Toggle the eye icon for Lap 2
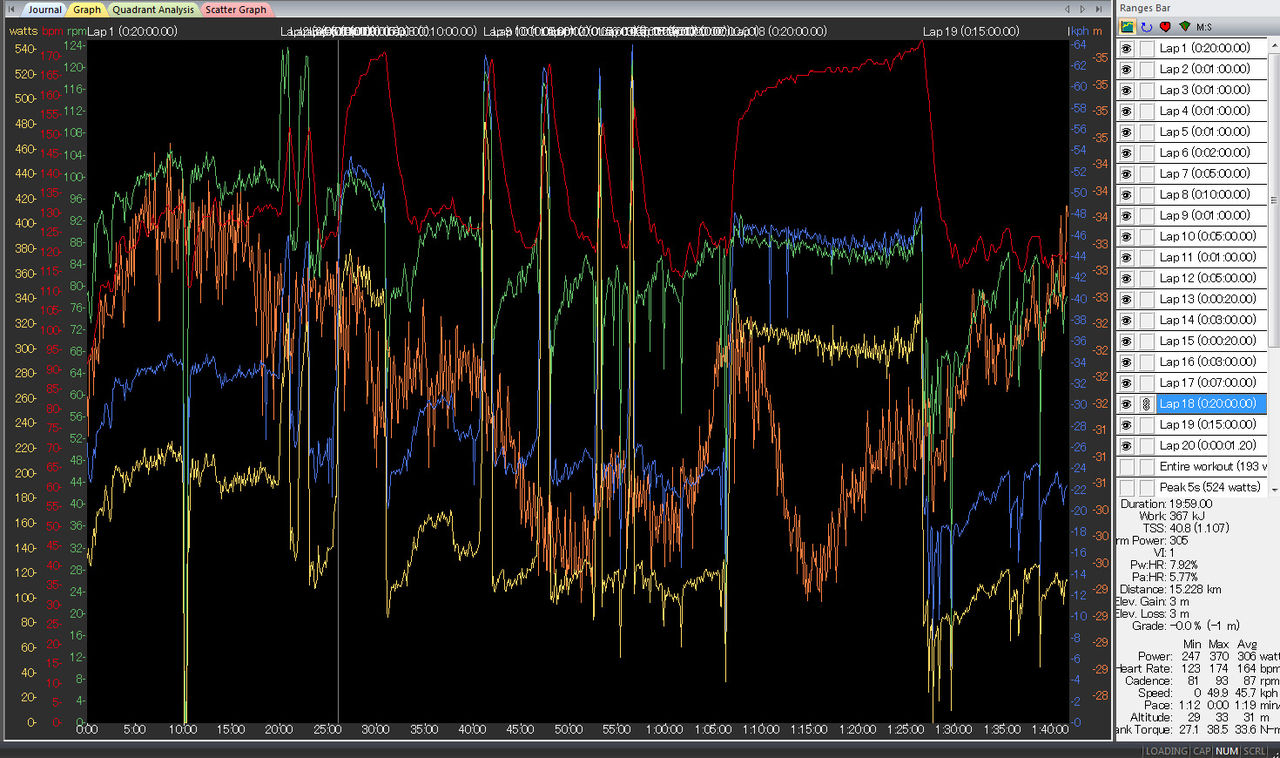1280x758 pixels. [1127, 69]
